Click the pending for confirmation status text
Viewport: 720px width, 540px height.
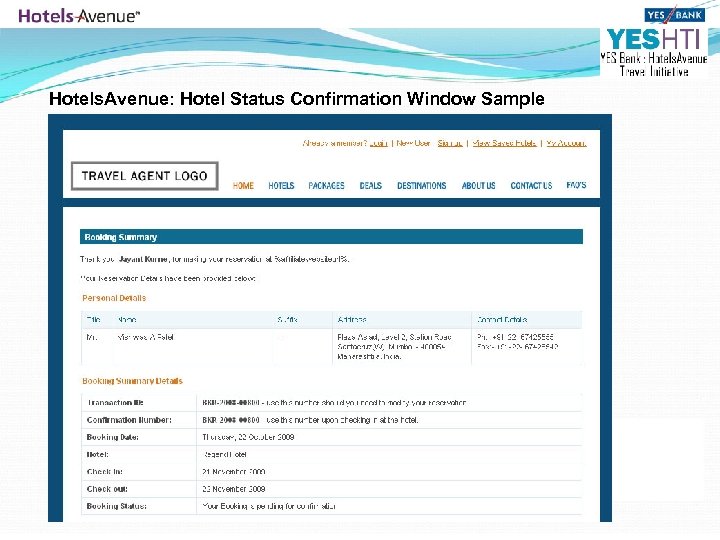point(269,506)
